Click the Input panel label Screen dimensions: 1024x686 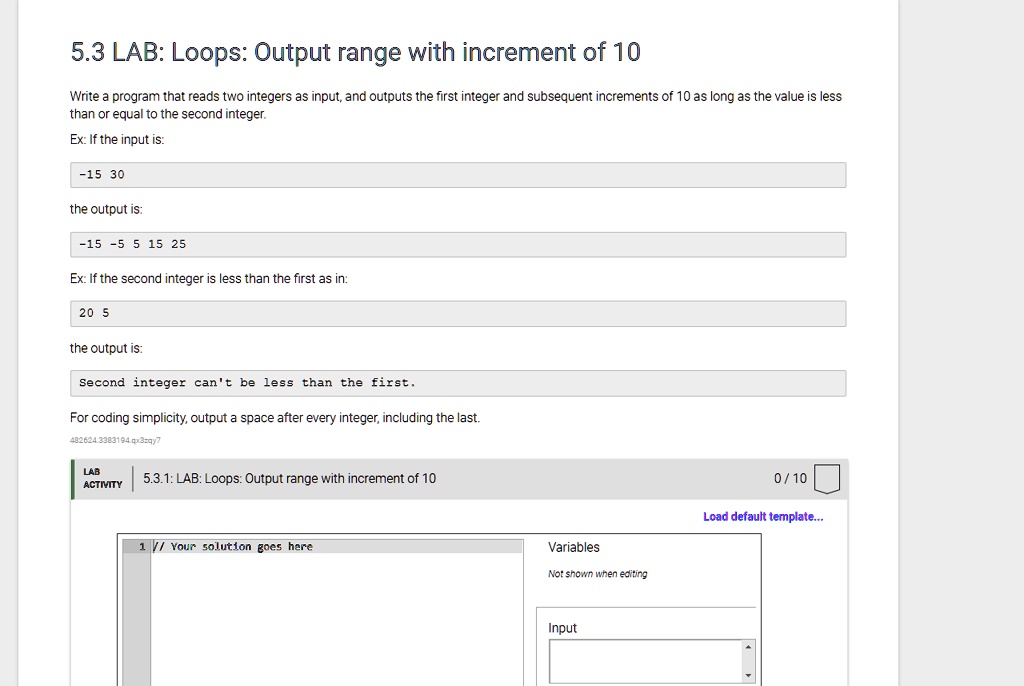(x=562, y=628)
